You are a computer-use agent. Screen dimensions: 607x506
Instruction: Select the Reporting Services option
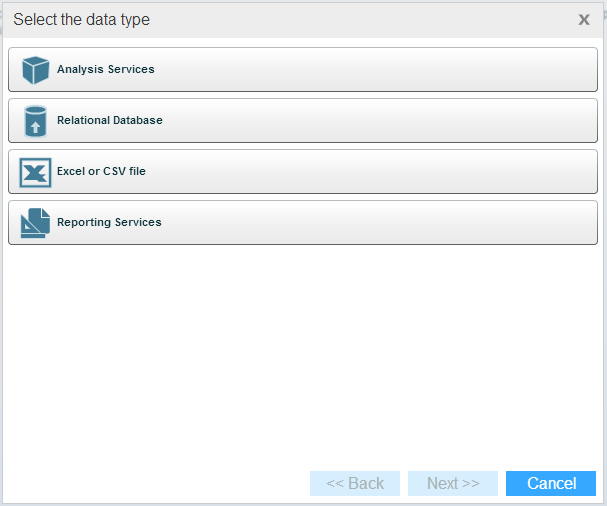[x=302, y=223]
